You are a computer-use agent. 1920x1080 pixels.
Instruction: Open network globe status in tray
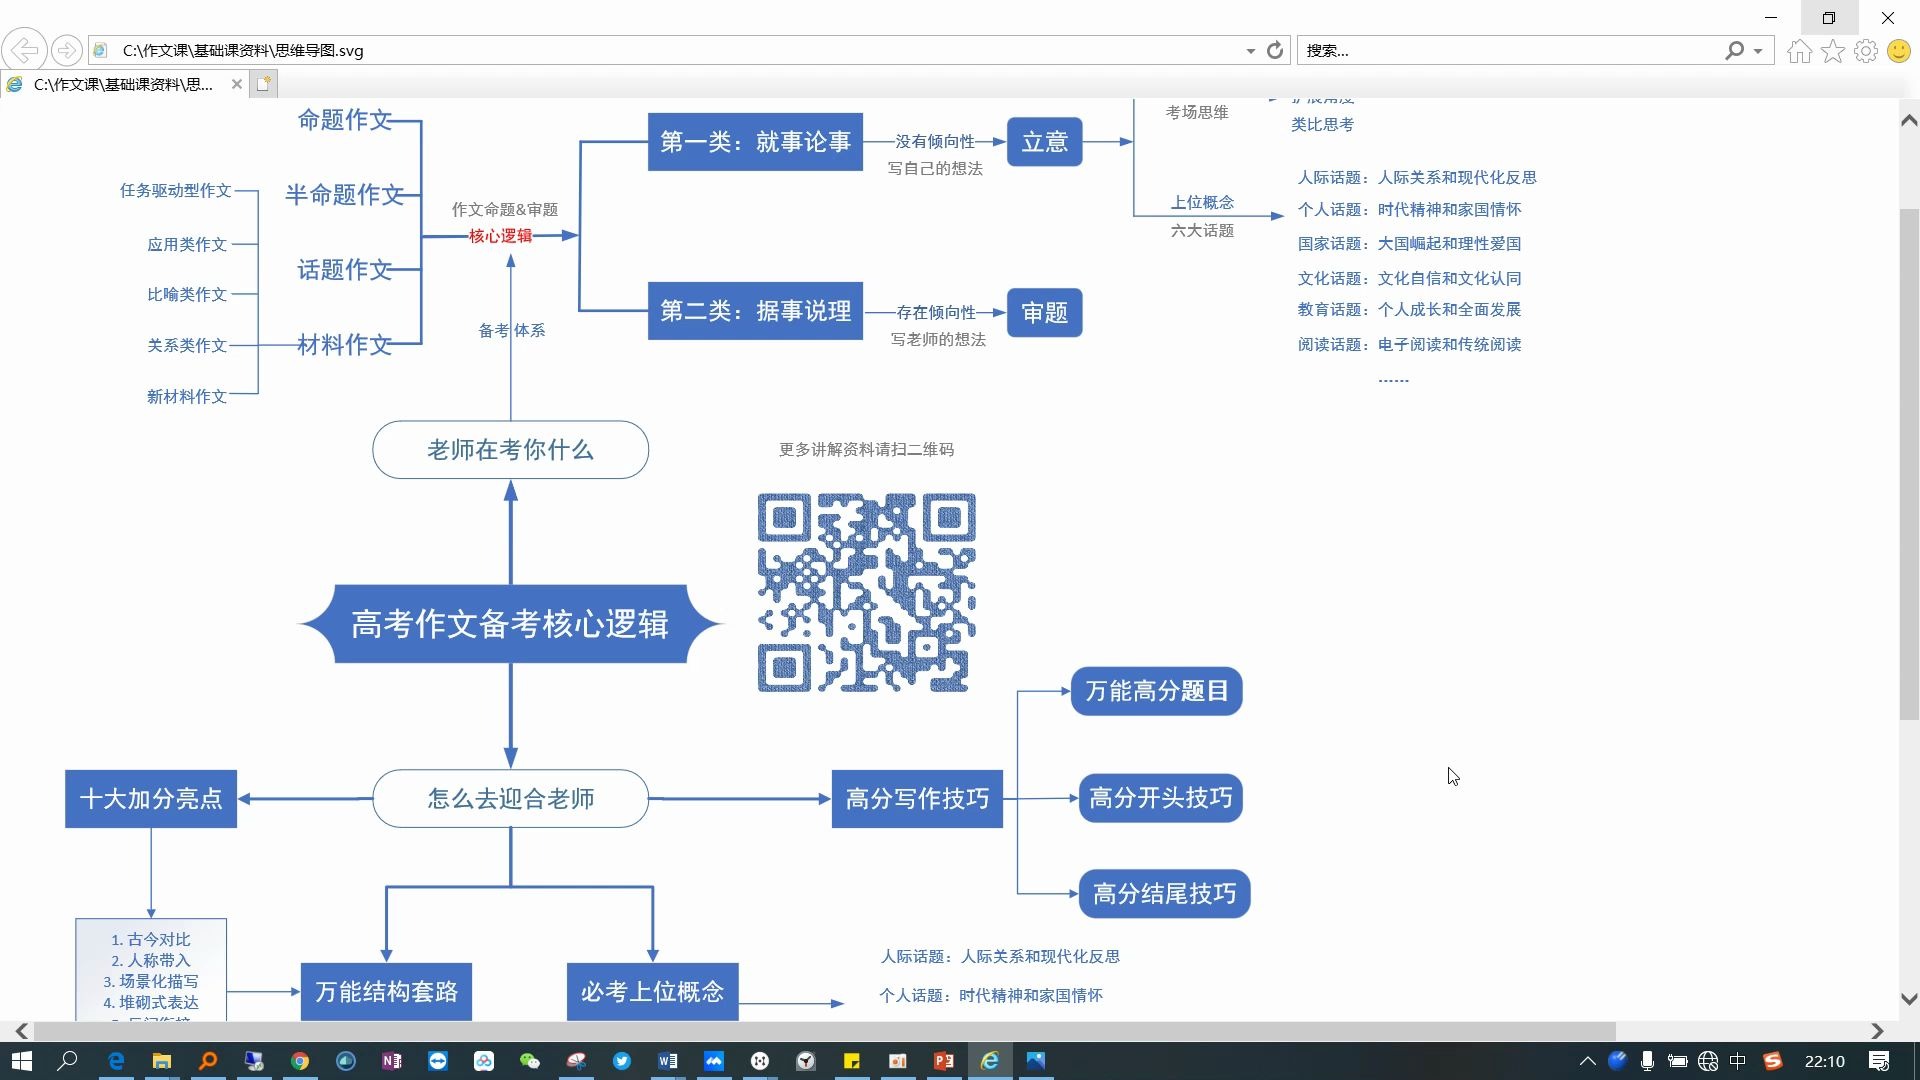[x=1708, y=1061]
